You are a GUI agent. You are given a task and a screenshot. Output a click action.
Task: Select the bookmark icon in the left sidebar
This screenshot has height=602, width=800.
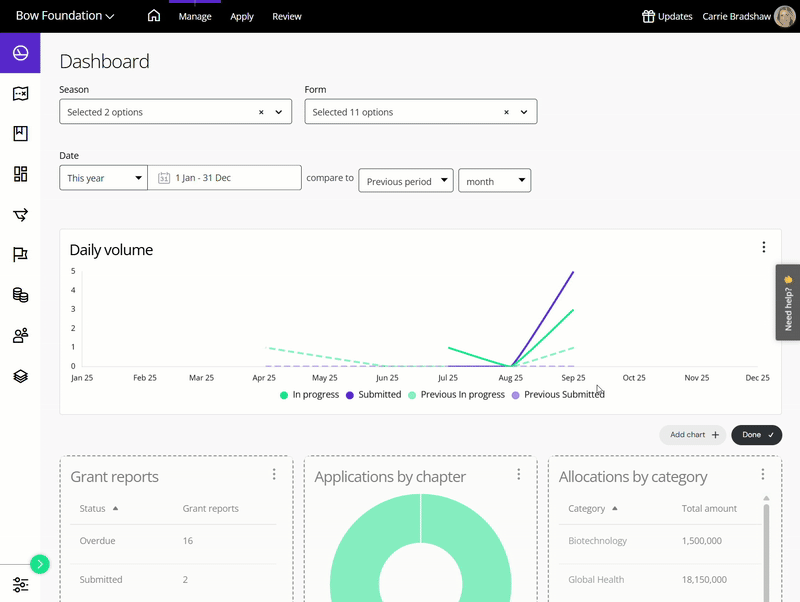20,134
